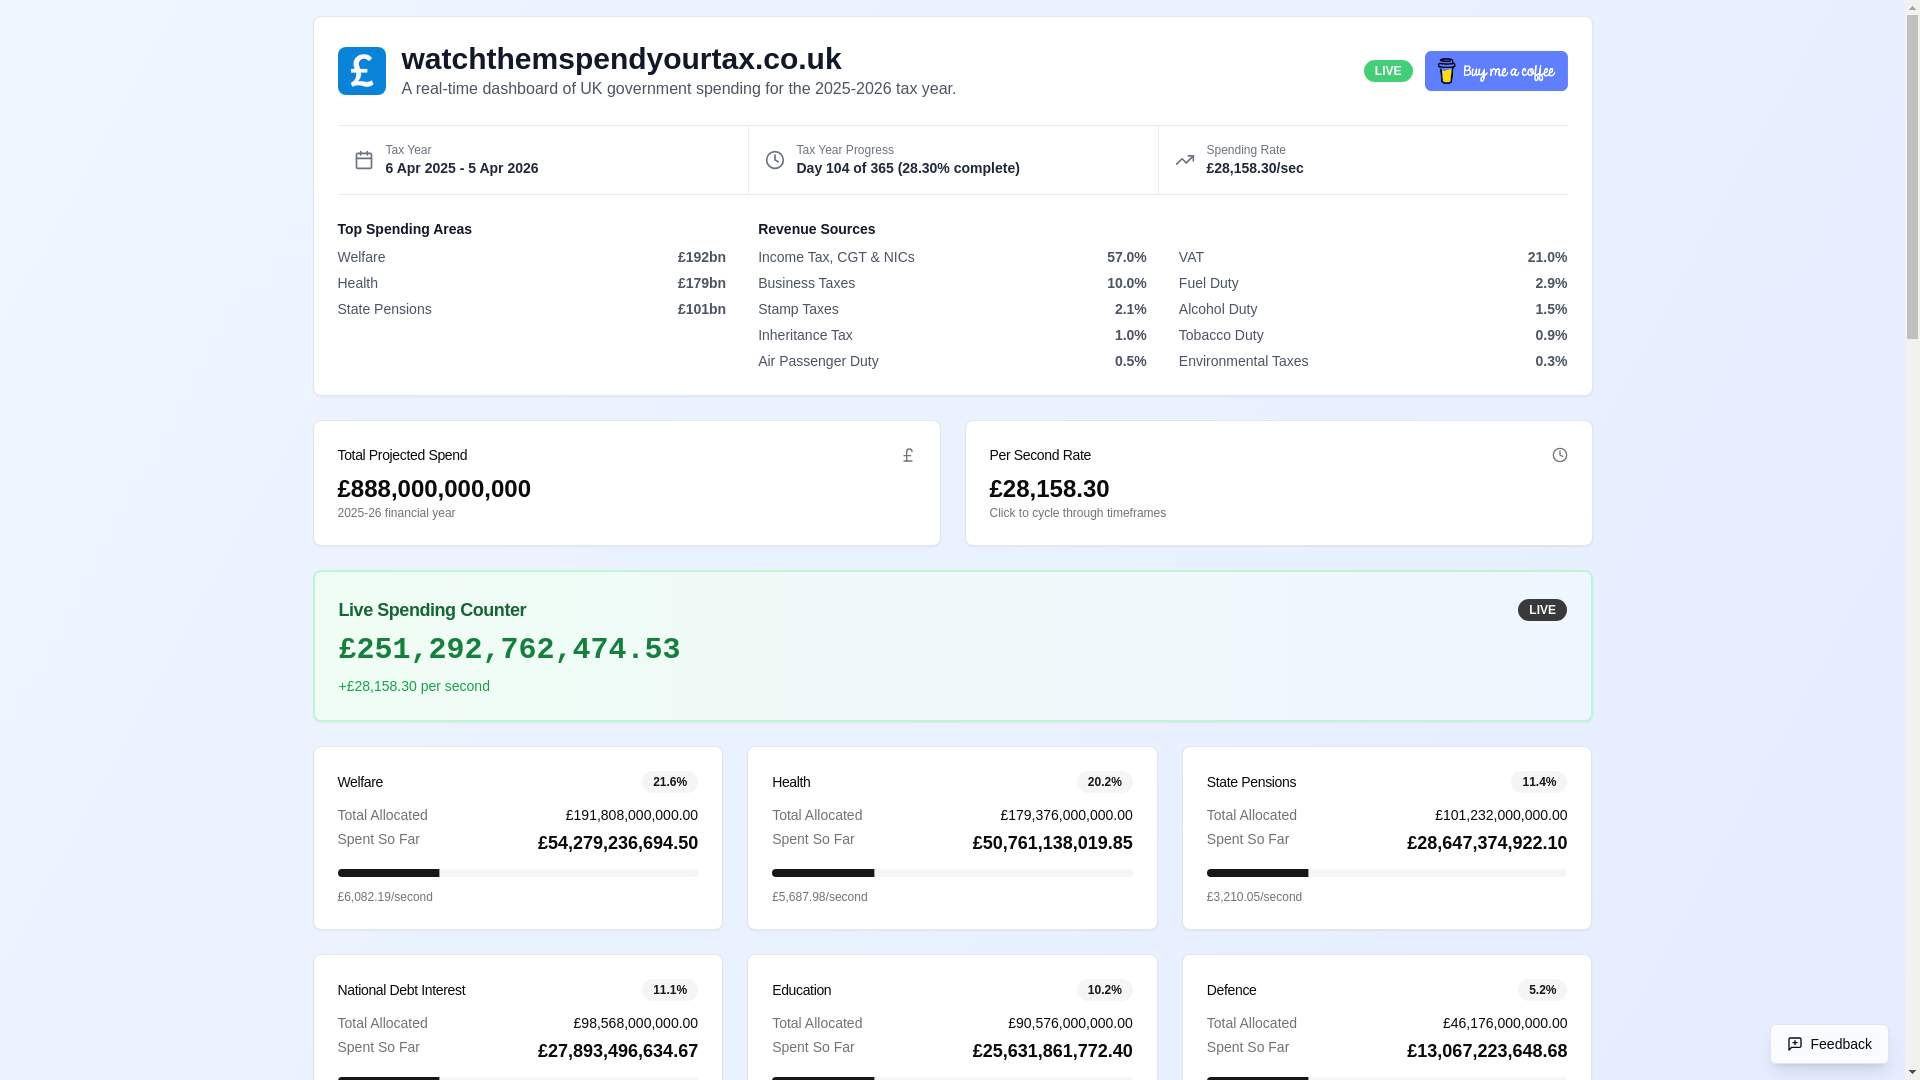
Task: Click the pound sign site logo
Action: (361, 71)
